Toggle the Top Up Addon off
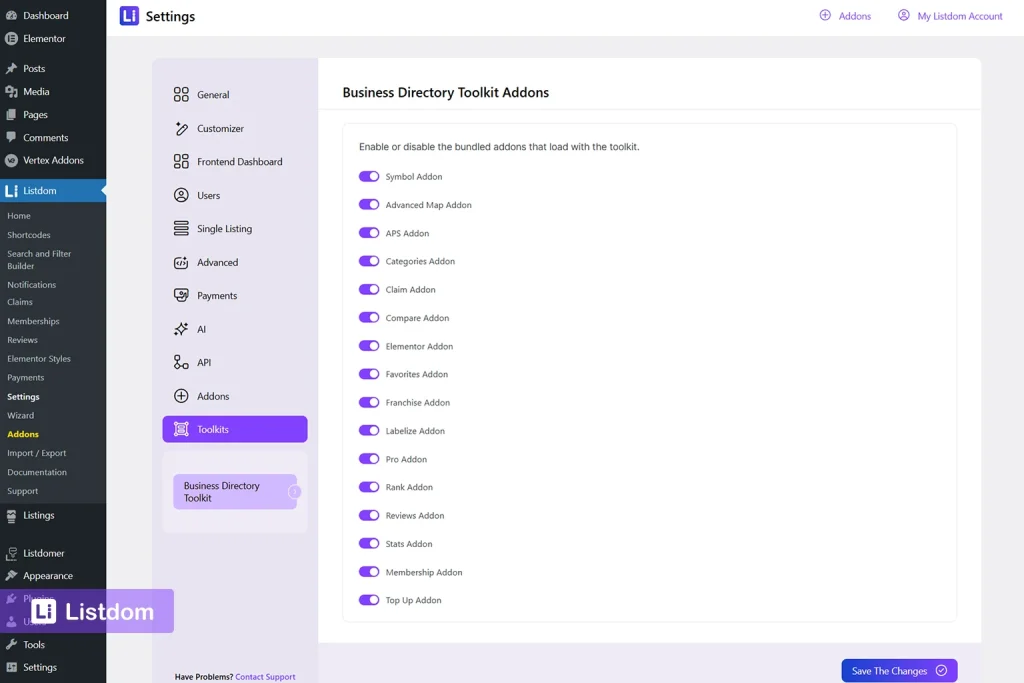 [369, 600]
